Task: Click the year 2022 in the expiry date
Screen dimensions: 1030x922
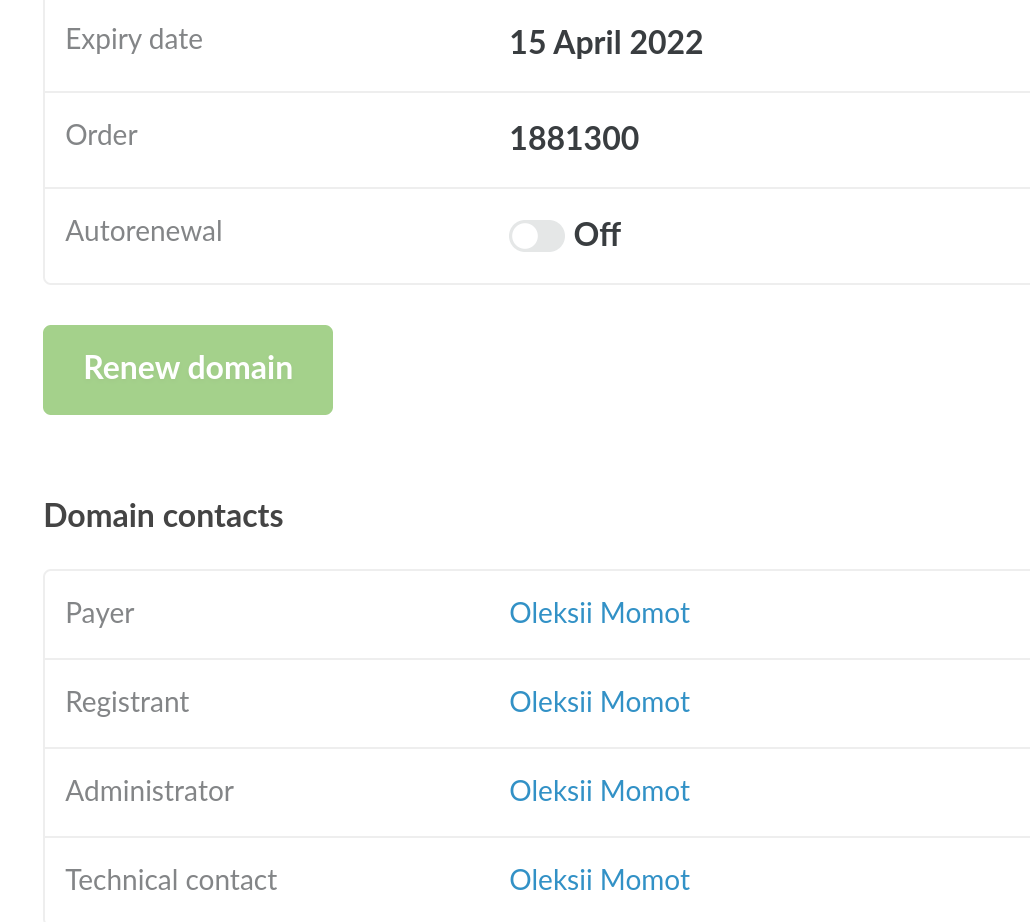Action: 666,43
